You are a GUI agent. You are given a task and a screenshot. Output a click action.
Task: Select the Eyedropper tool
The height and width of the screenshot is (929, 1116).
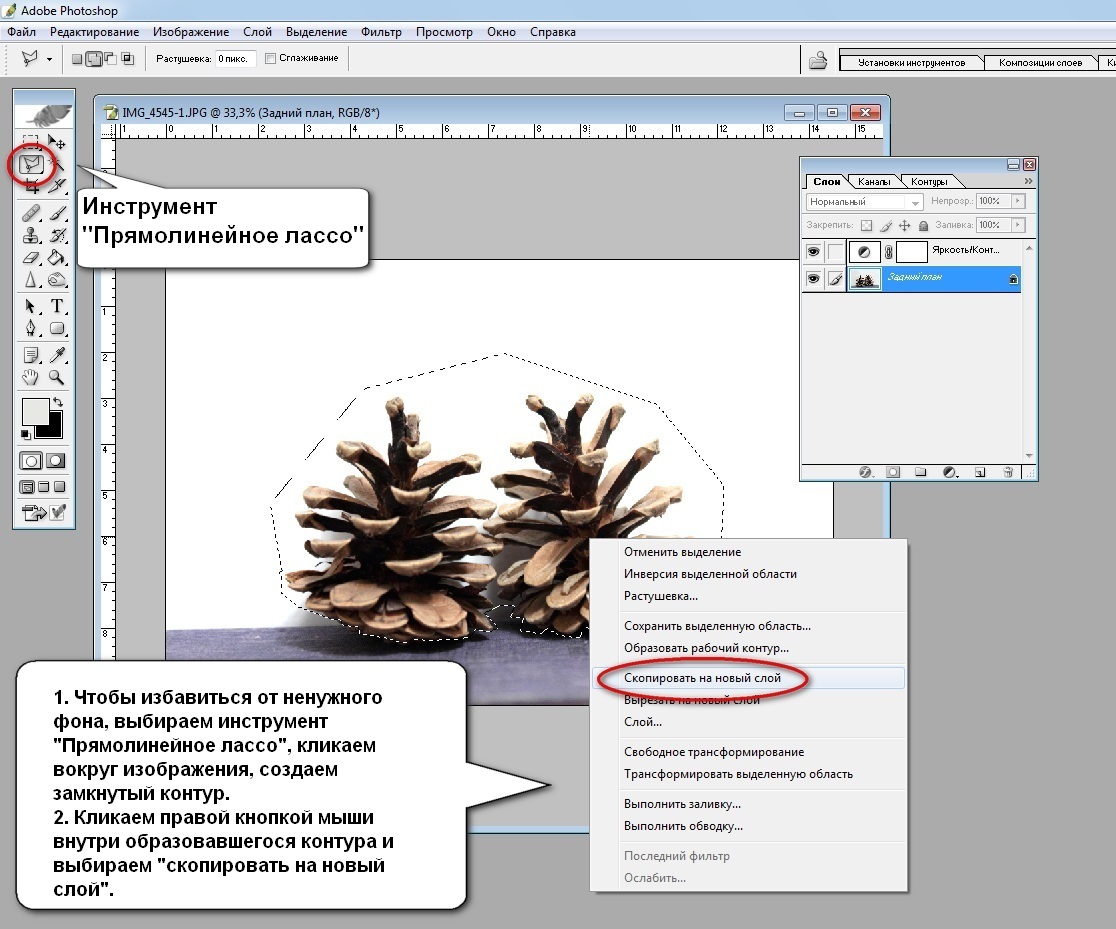tap(57, 355)
